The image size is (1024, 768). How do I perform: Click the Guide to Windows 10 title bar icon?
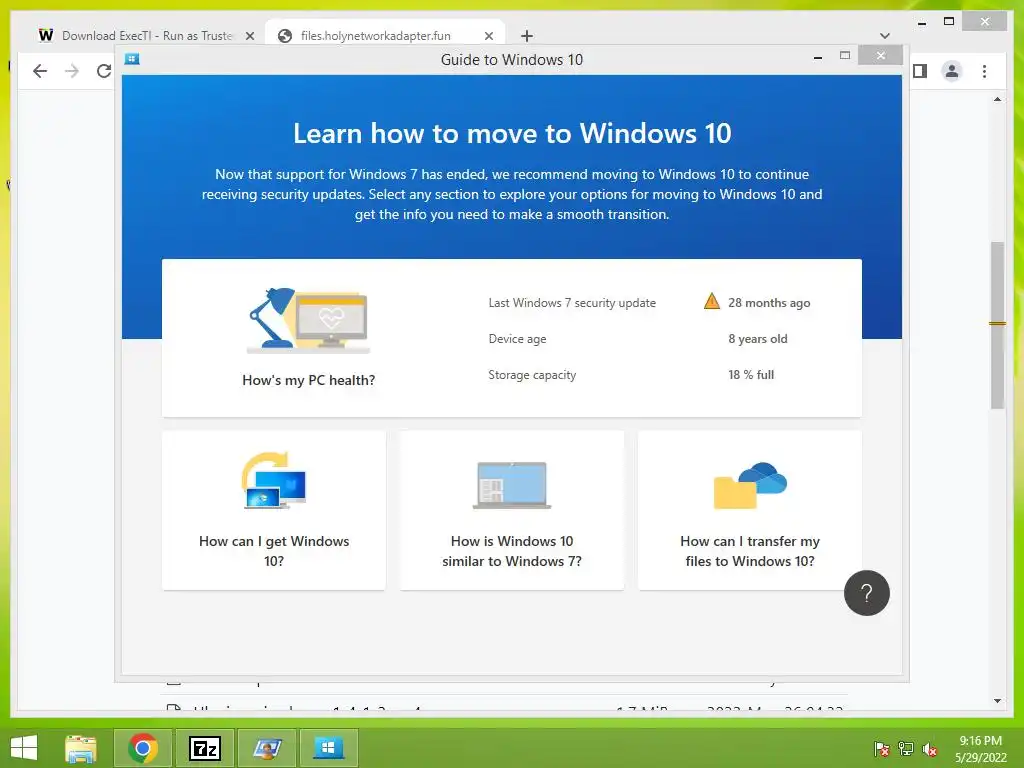132,59
